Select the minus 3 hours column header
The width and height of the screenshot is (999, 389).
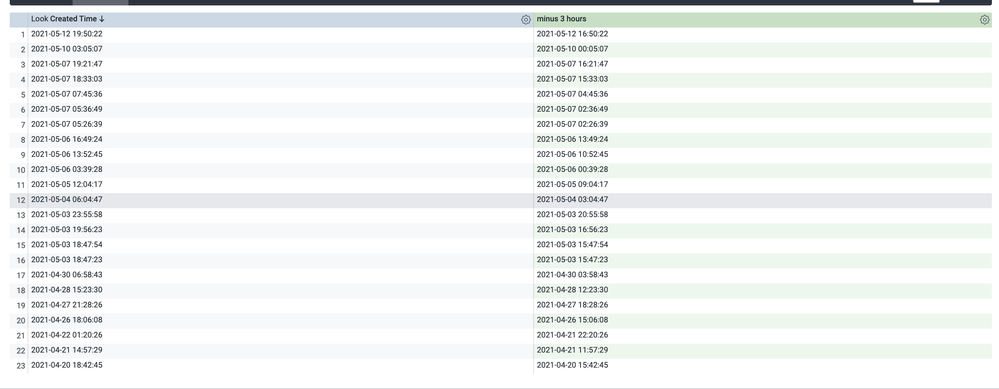coord(561,19)
